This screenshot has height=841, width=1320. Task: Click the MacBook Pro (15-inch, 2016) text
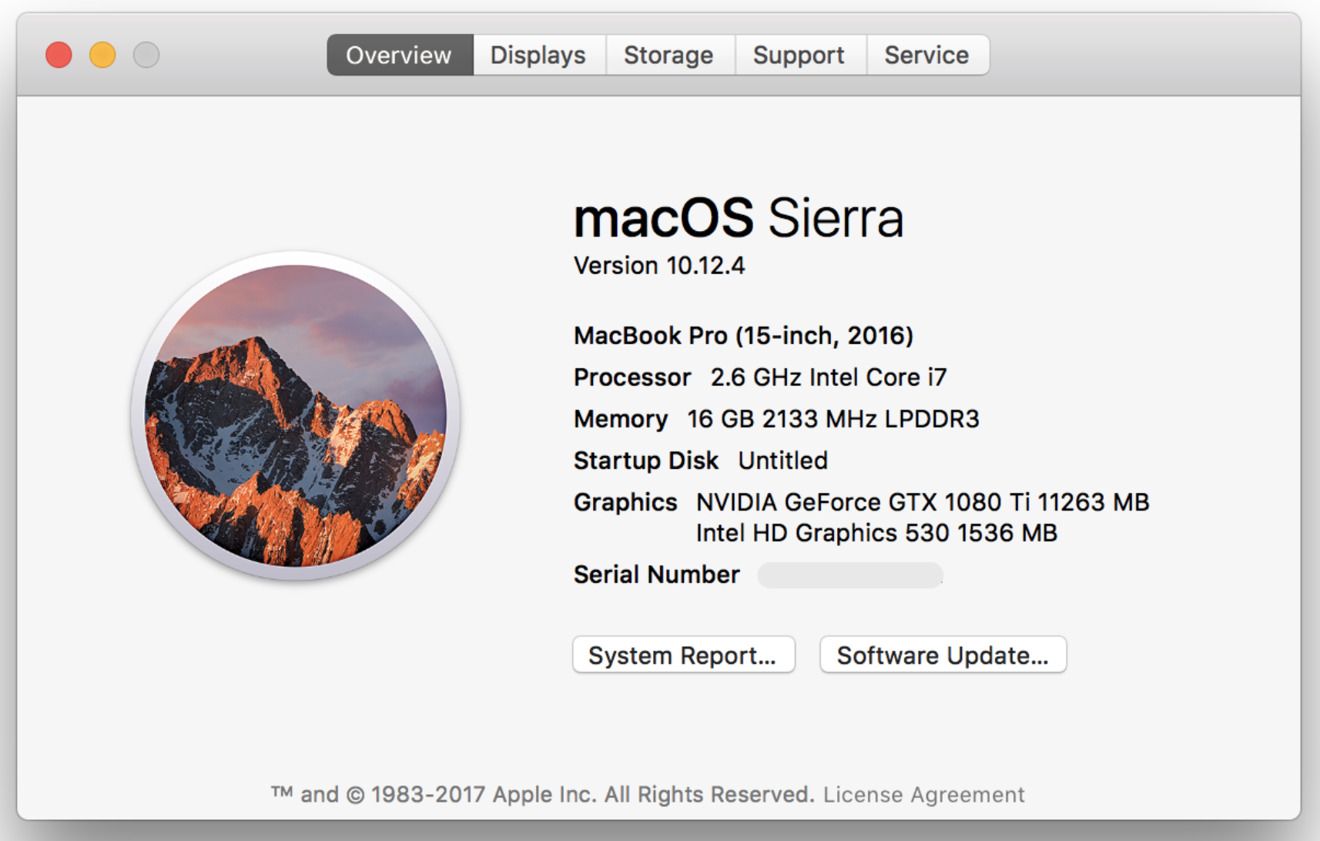click(x=743, y=336)
